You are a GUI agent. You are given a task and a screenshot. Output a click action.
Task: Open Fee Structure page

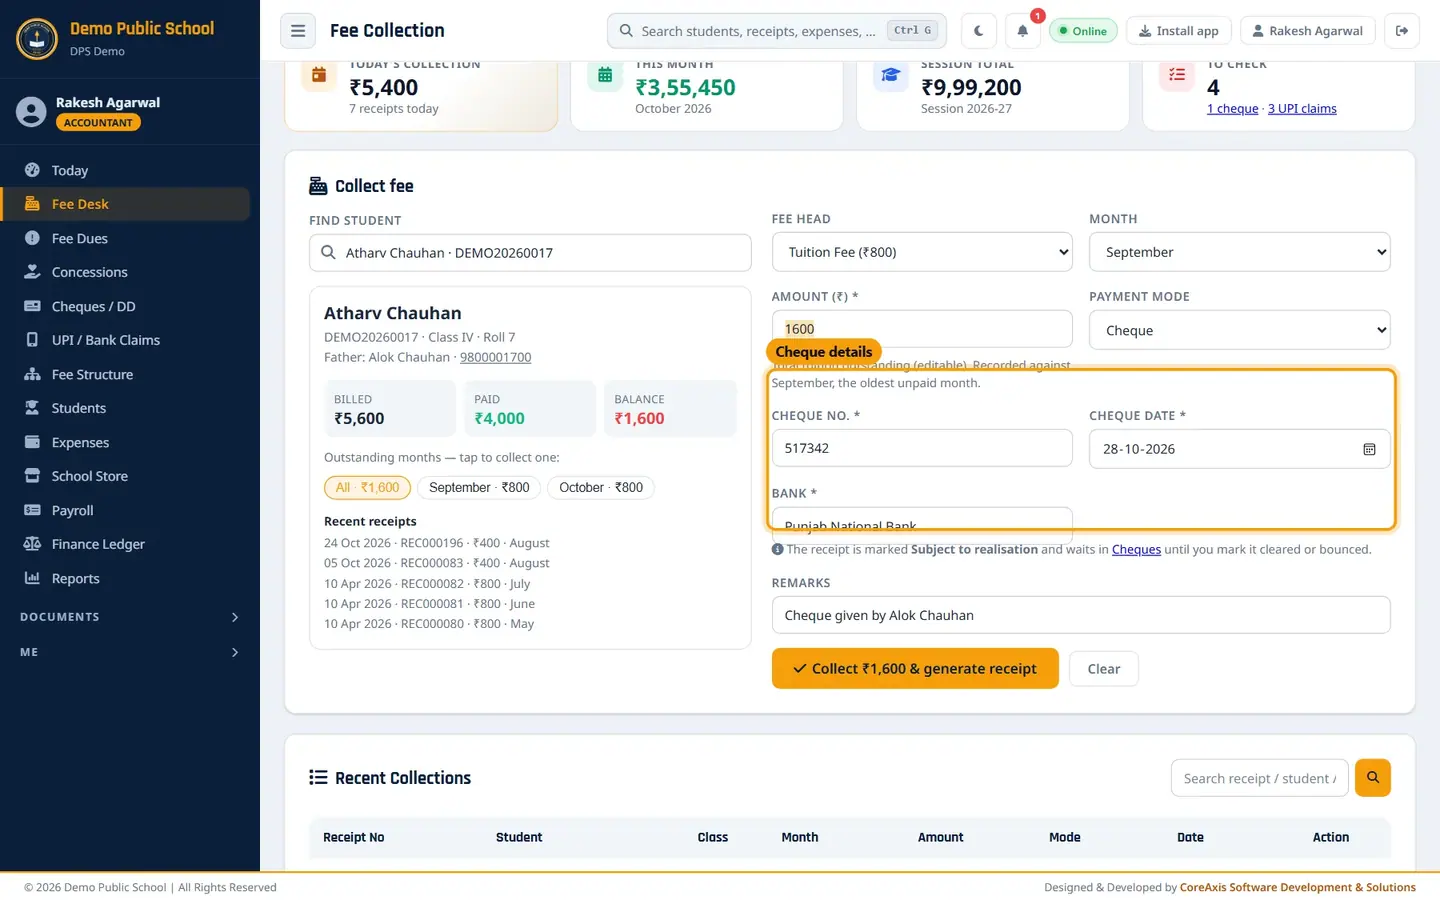pyautogui.click(x=125, y=374)
